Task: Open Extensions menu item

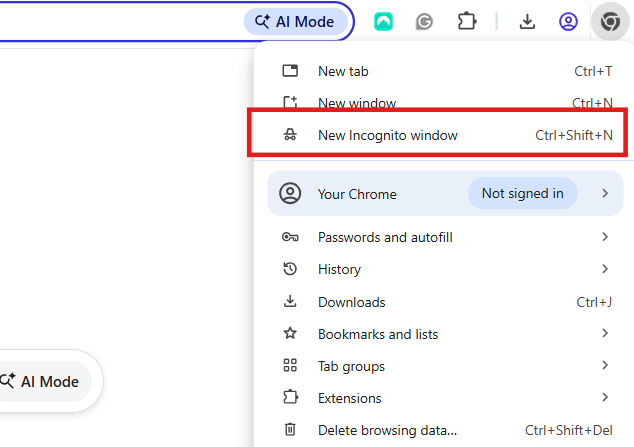Action: 444,398
